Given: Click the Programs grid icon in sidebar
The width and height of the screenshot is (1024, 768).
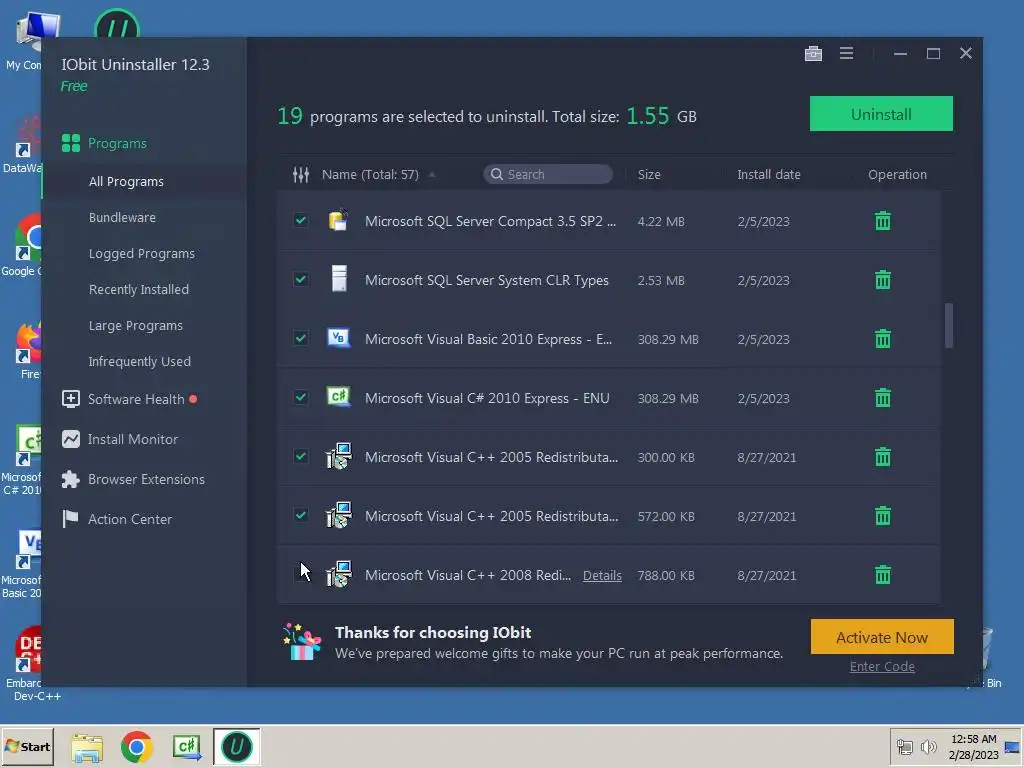Looking at the screenshot, I should point(71,143).
